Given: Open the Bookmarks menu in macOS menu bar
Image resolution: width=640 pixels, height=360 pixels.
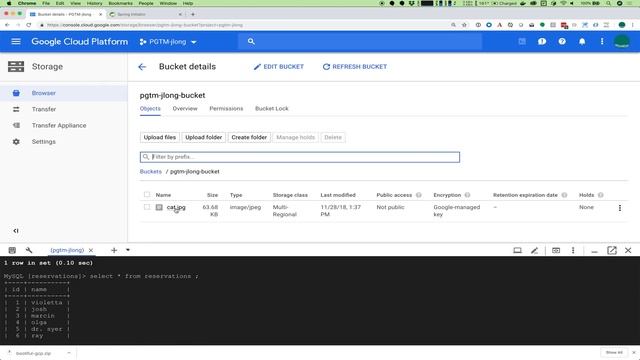Looking at the screenshot, I should tap(120, 3).
